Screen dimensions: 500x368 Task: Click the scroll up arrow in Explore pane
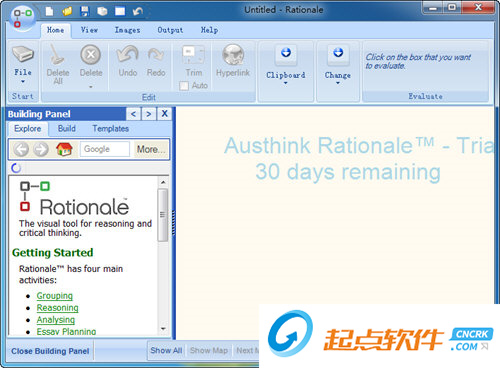(x=163, y=182)
